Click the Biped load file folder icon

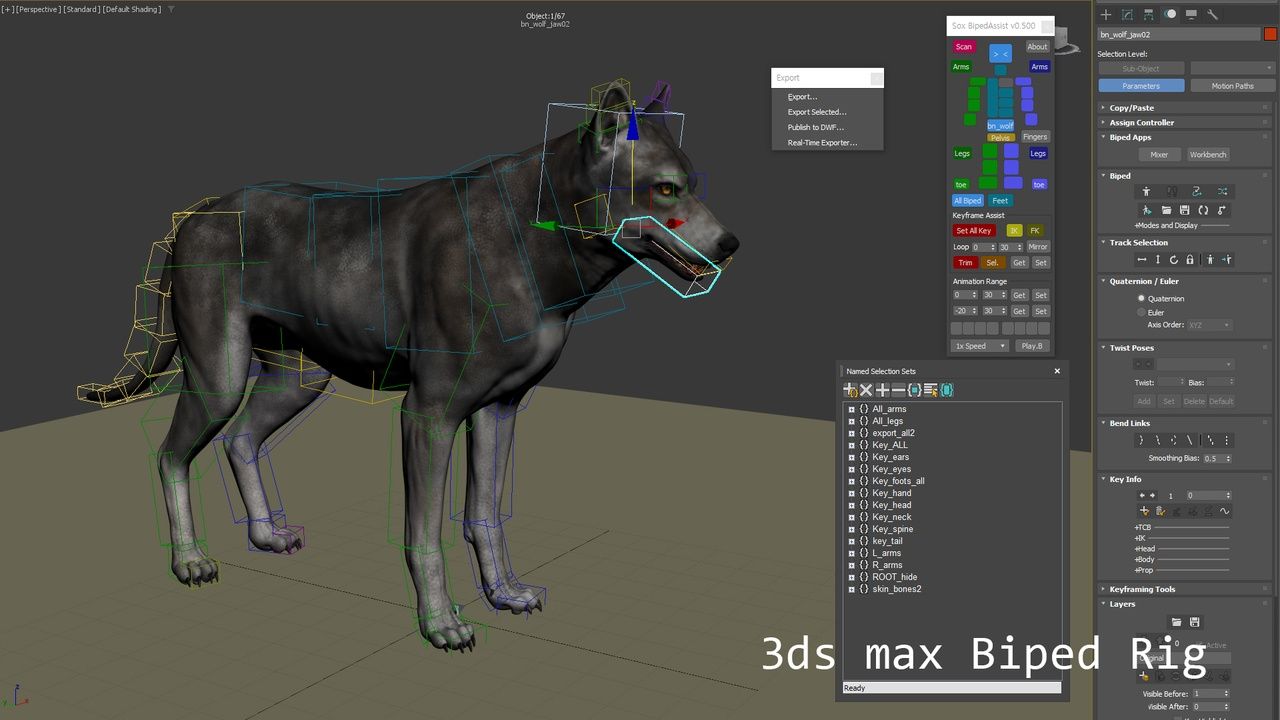(x=1165, y=210)
